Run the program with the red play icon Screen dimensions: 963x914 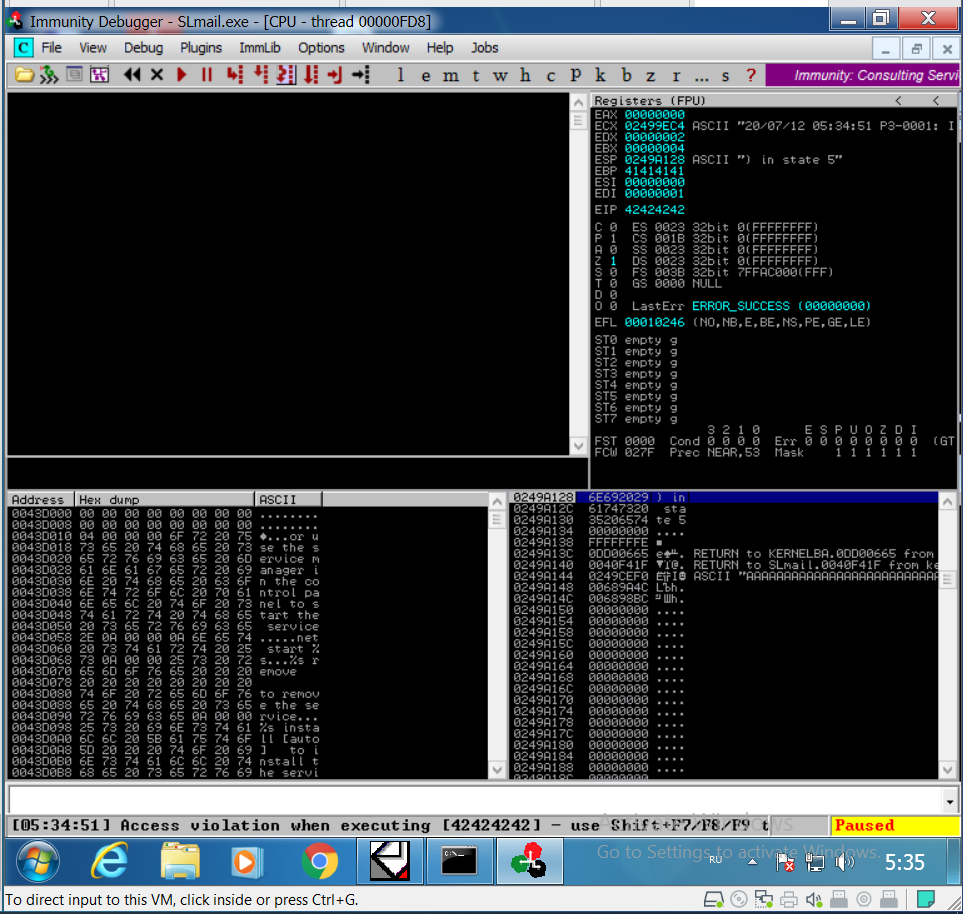tap(181, 75)
